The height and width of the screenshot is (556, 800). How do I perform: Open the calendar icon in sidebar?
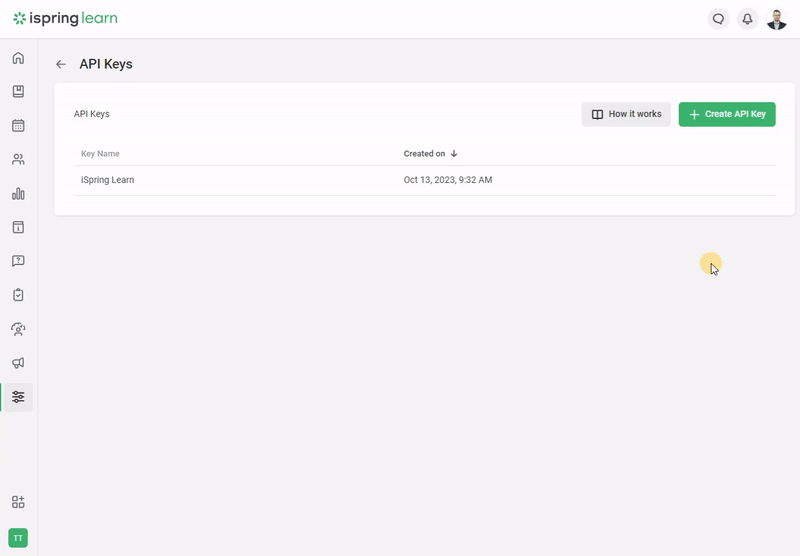coord(18,126)
